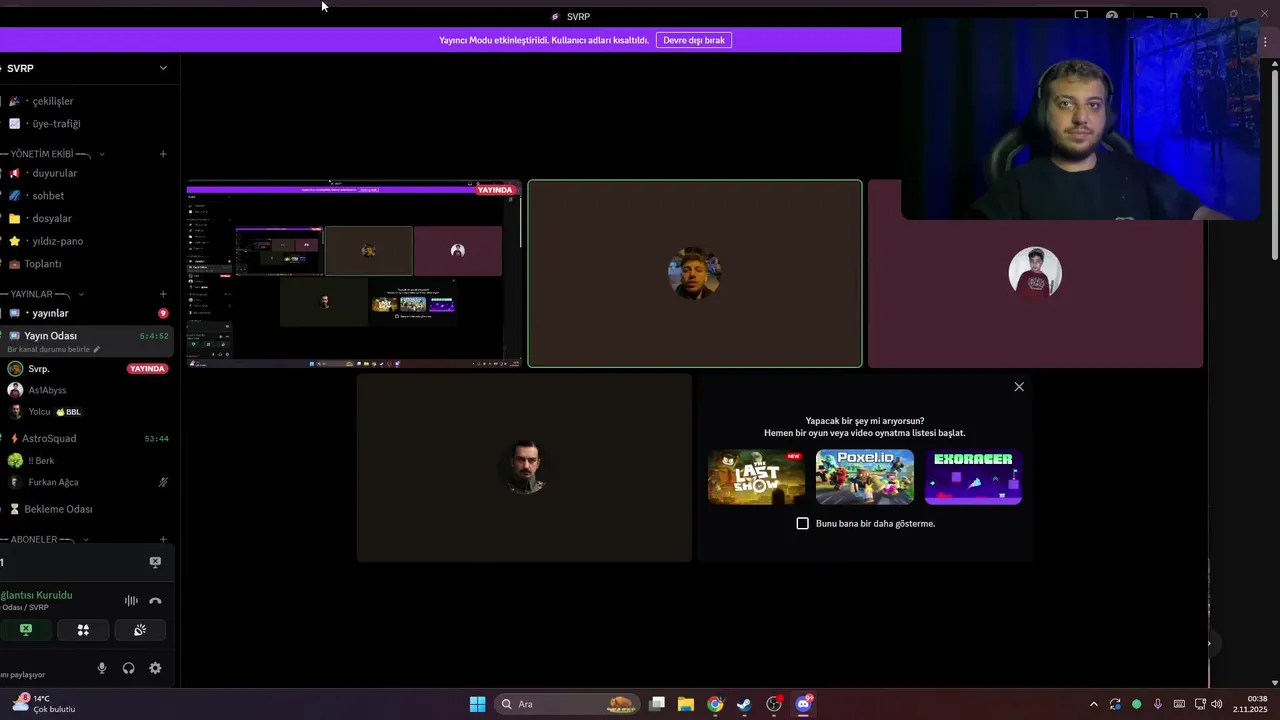Screen dimensions: 1280x720
Task: Open the SVRP server dropdown menu
Action: (x=163, y=68)
